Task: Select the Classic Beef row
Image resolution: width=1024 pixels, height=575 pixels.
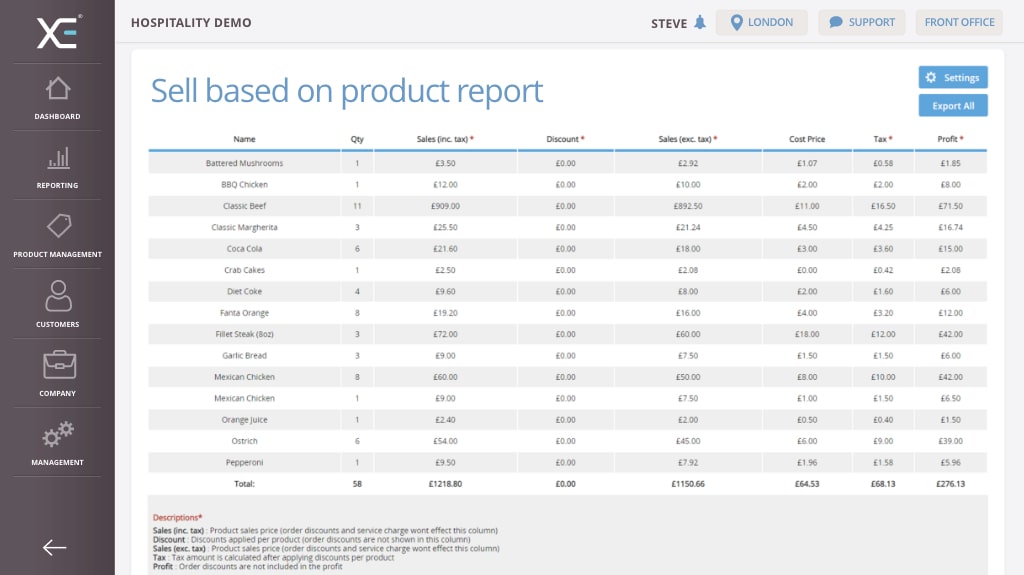Action: 244,206
